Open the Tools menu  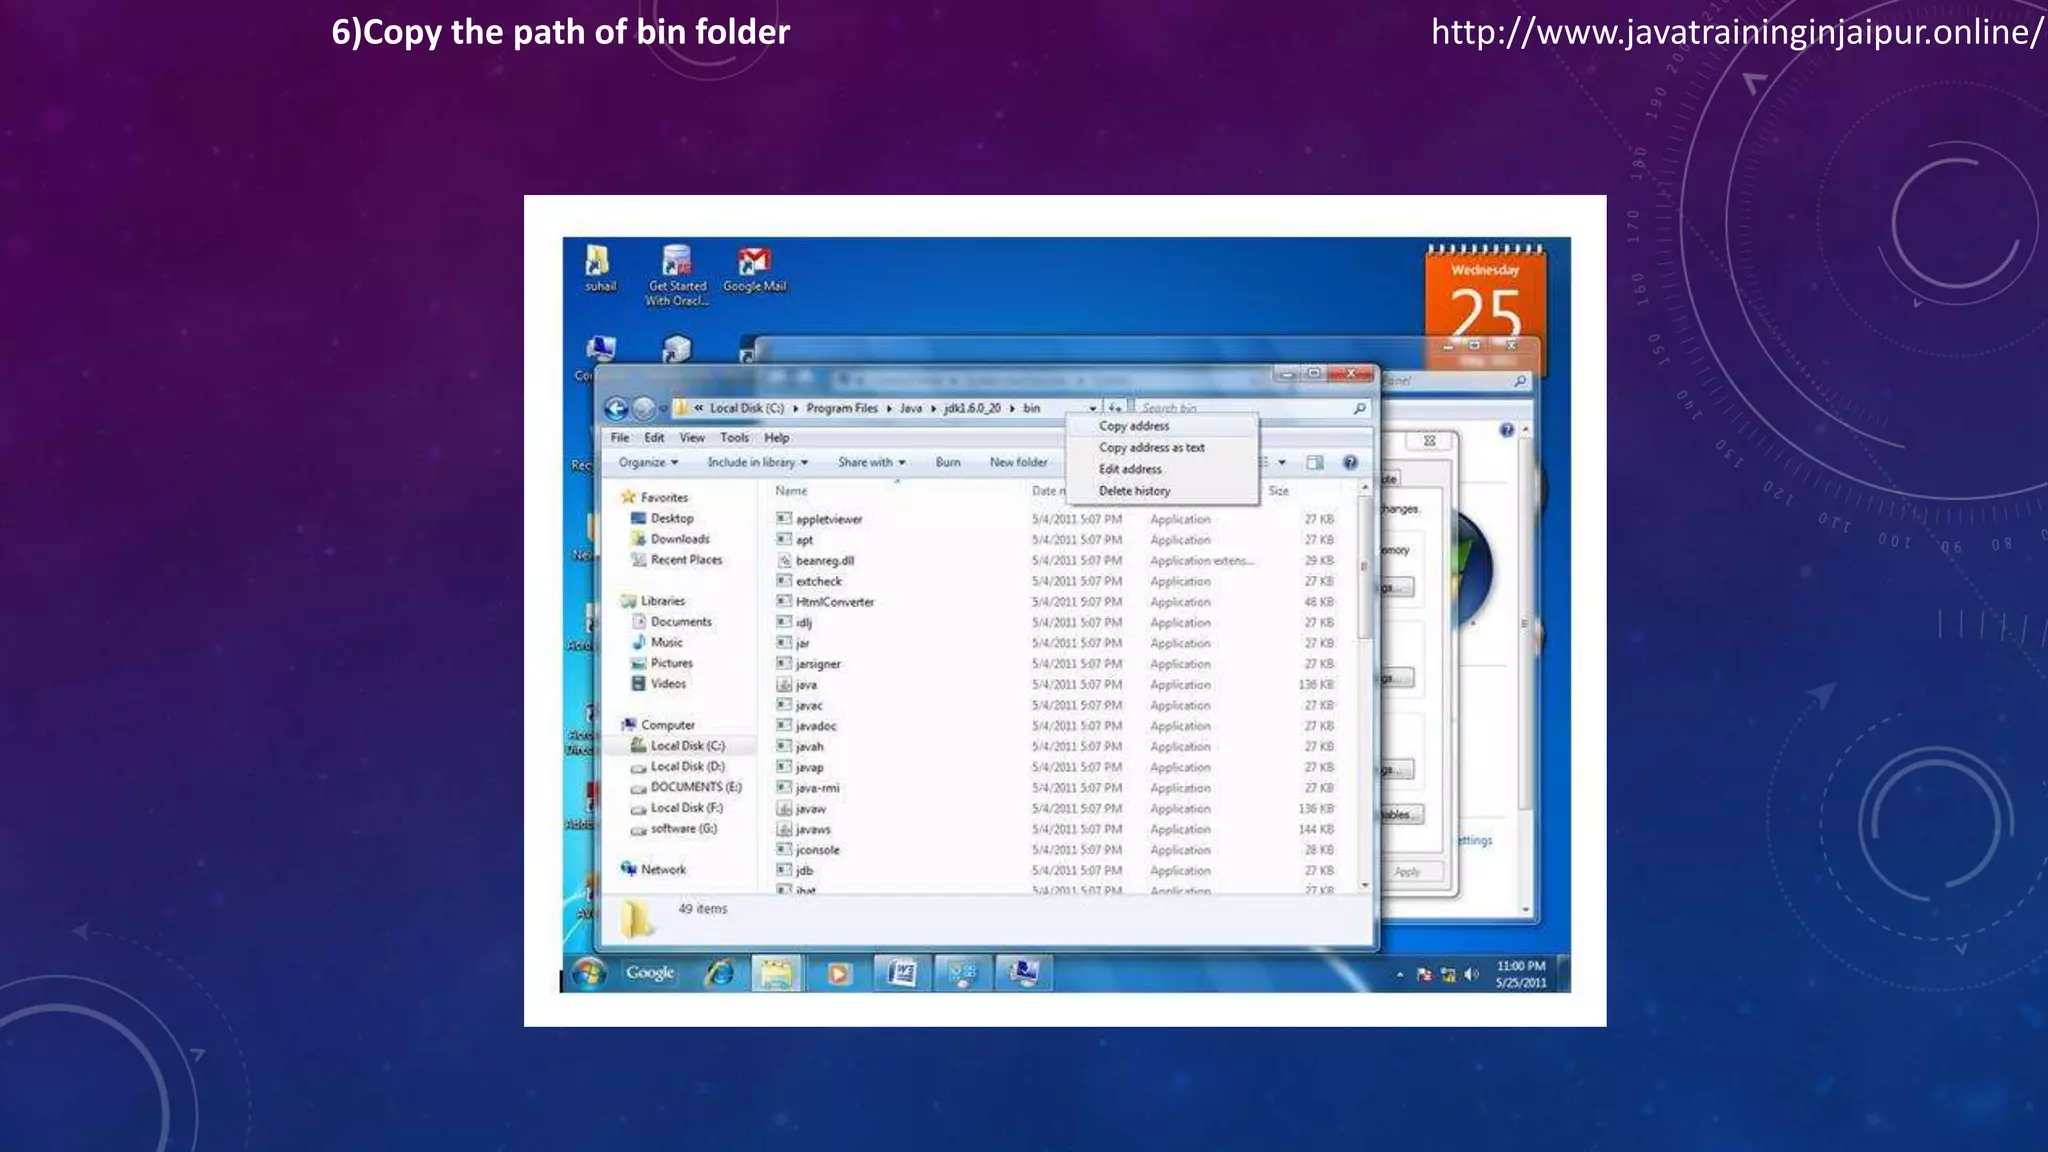pyautogui.click(x=734, y=438)
